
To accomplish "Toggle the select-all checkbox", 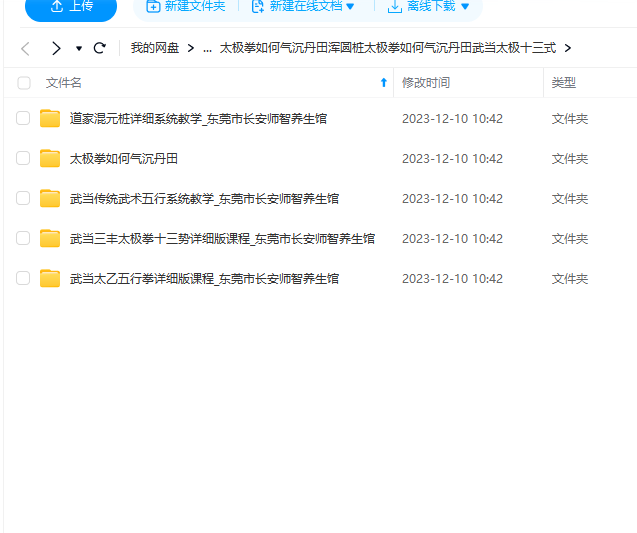I will [x=24, y=83].
